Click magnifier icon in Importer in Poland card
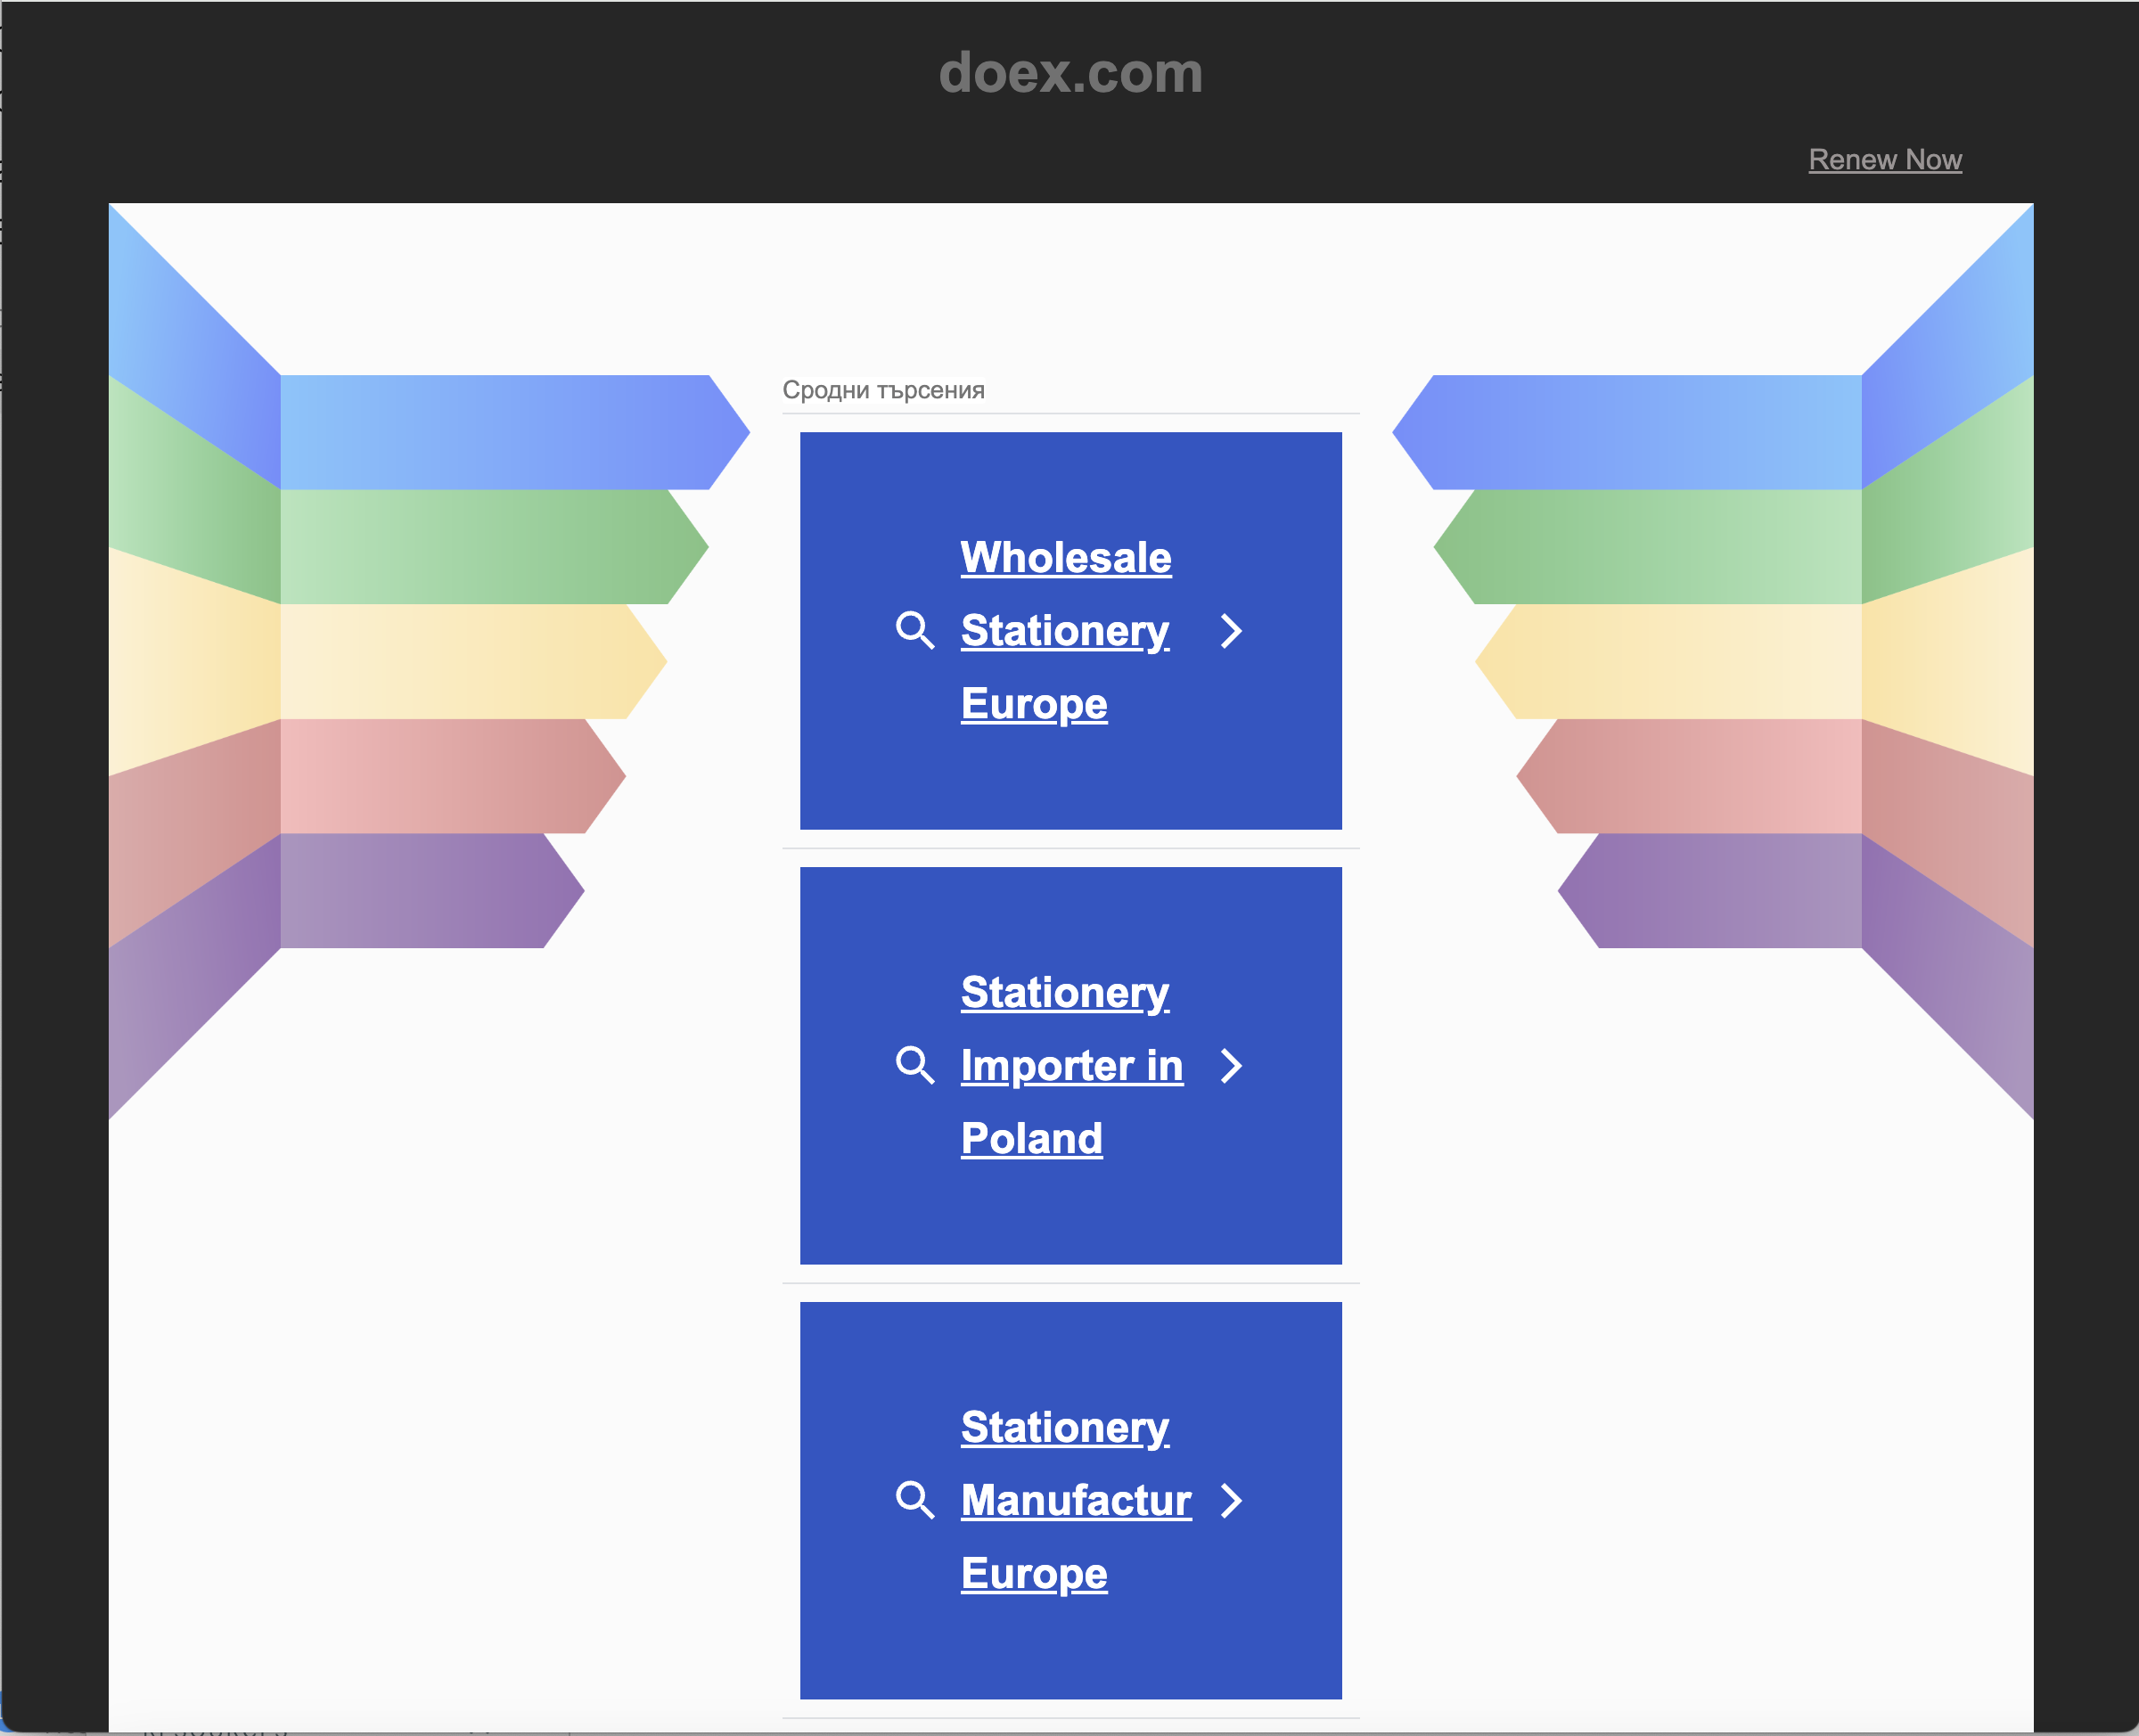 point(914,1066)
